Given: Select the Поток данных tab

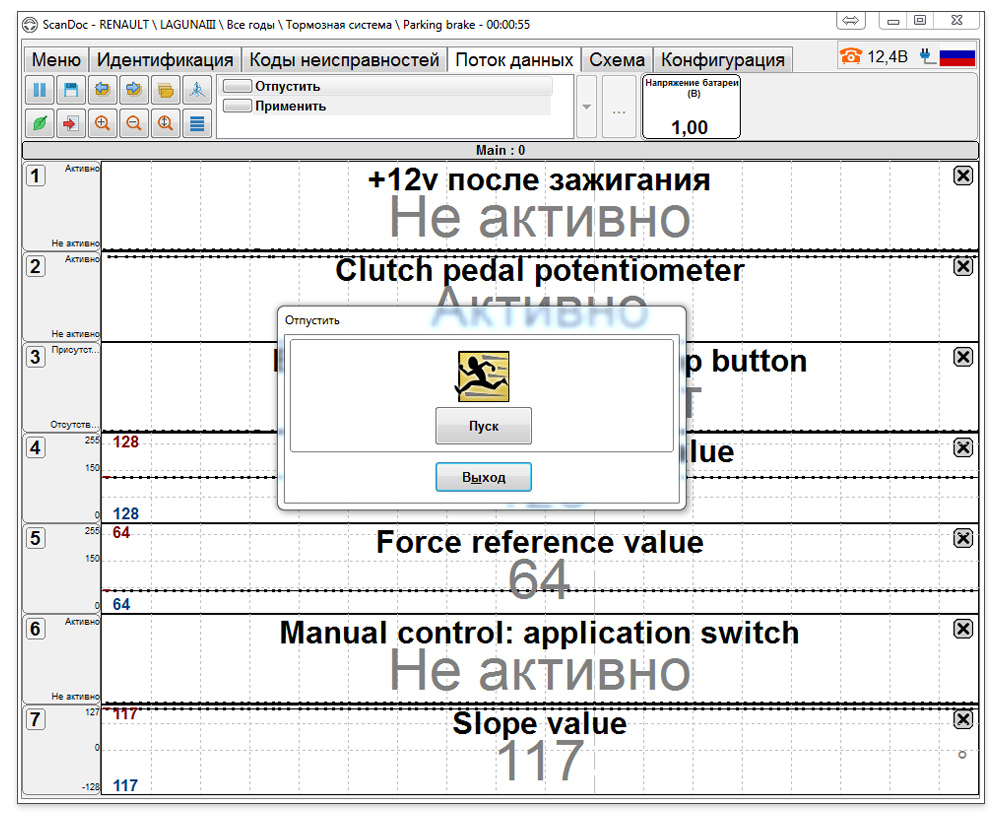Looking at the screenshot, I should click(514, 59).
